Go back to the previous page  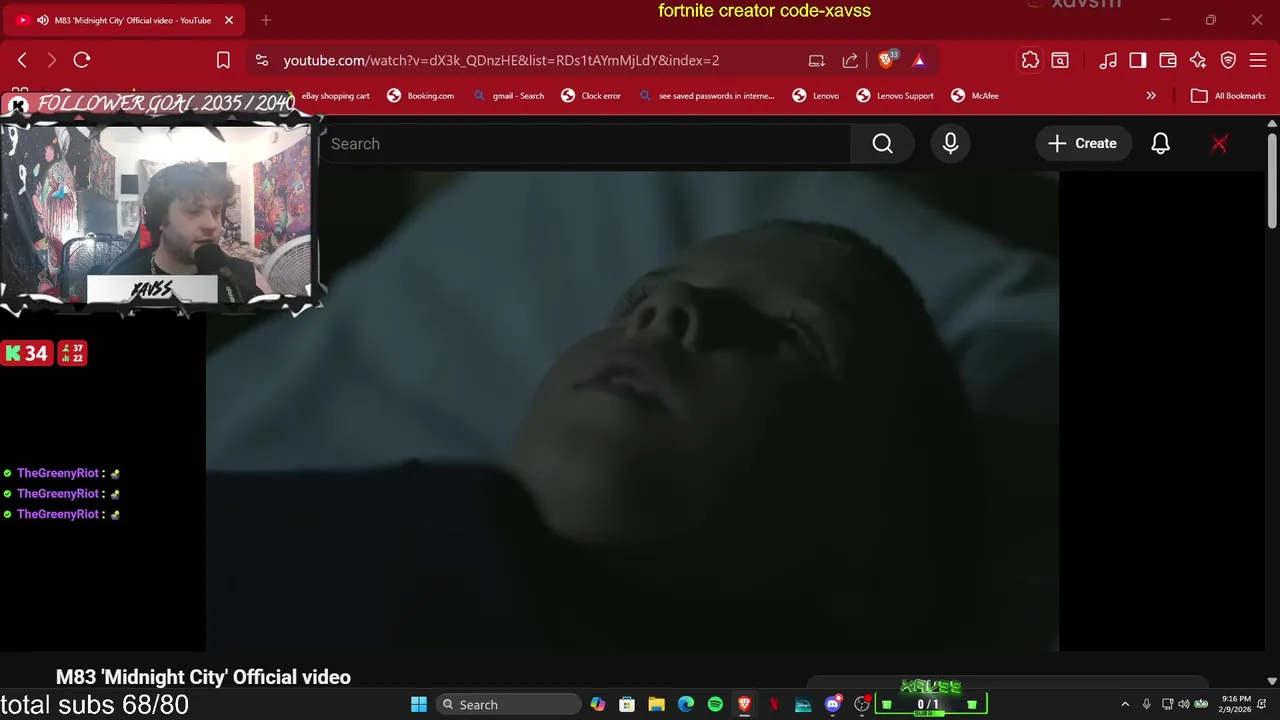pos(22,60)
